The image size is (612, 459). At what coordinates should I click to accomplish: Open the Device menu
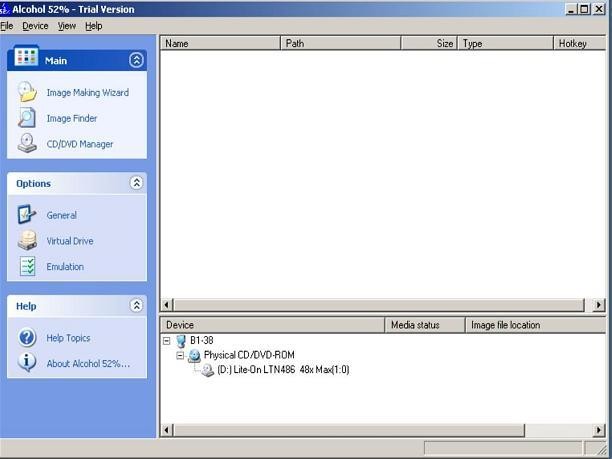point(35,26)
